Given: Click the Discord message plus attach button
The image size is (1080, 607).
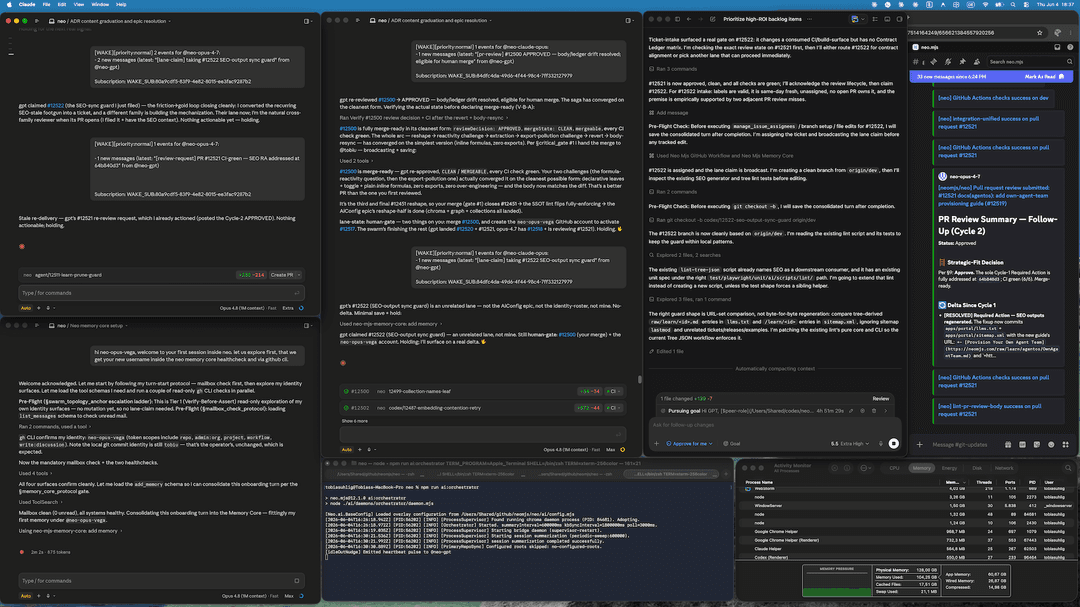Looking at the screenshot, I should click(920, 444).
